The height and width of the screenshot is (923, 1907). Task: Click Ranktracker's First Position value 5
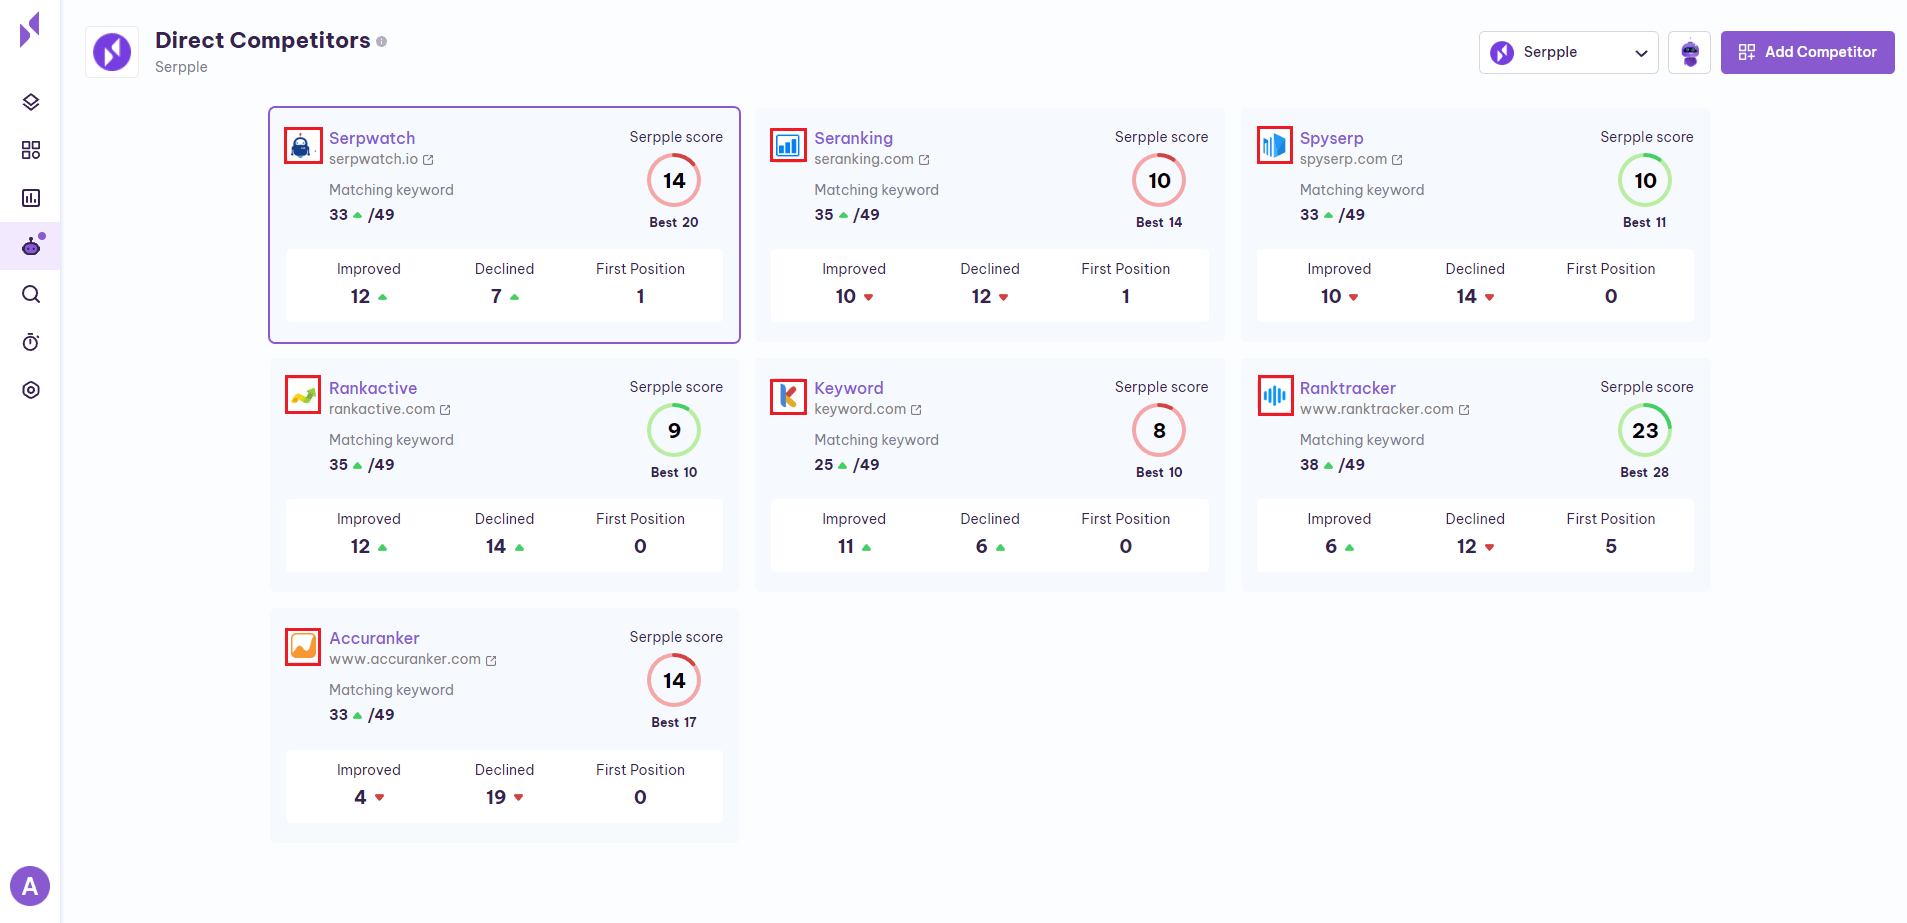(x=1611, y=546)
